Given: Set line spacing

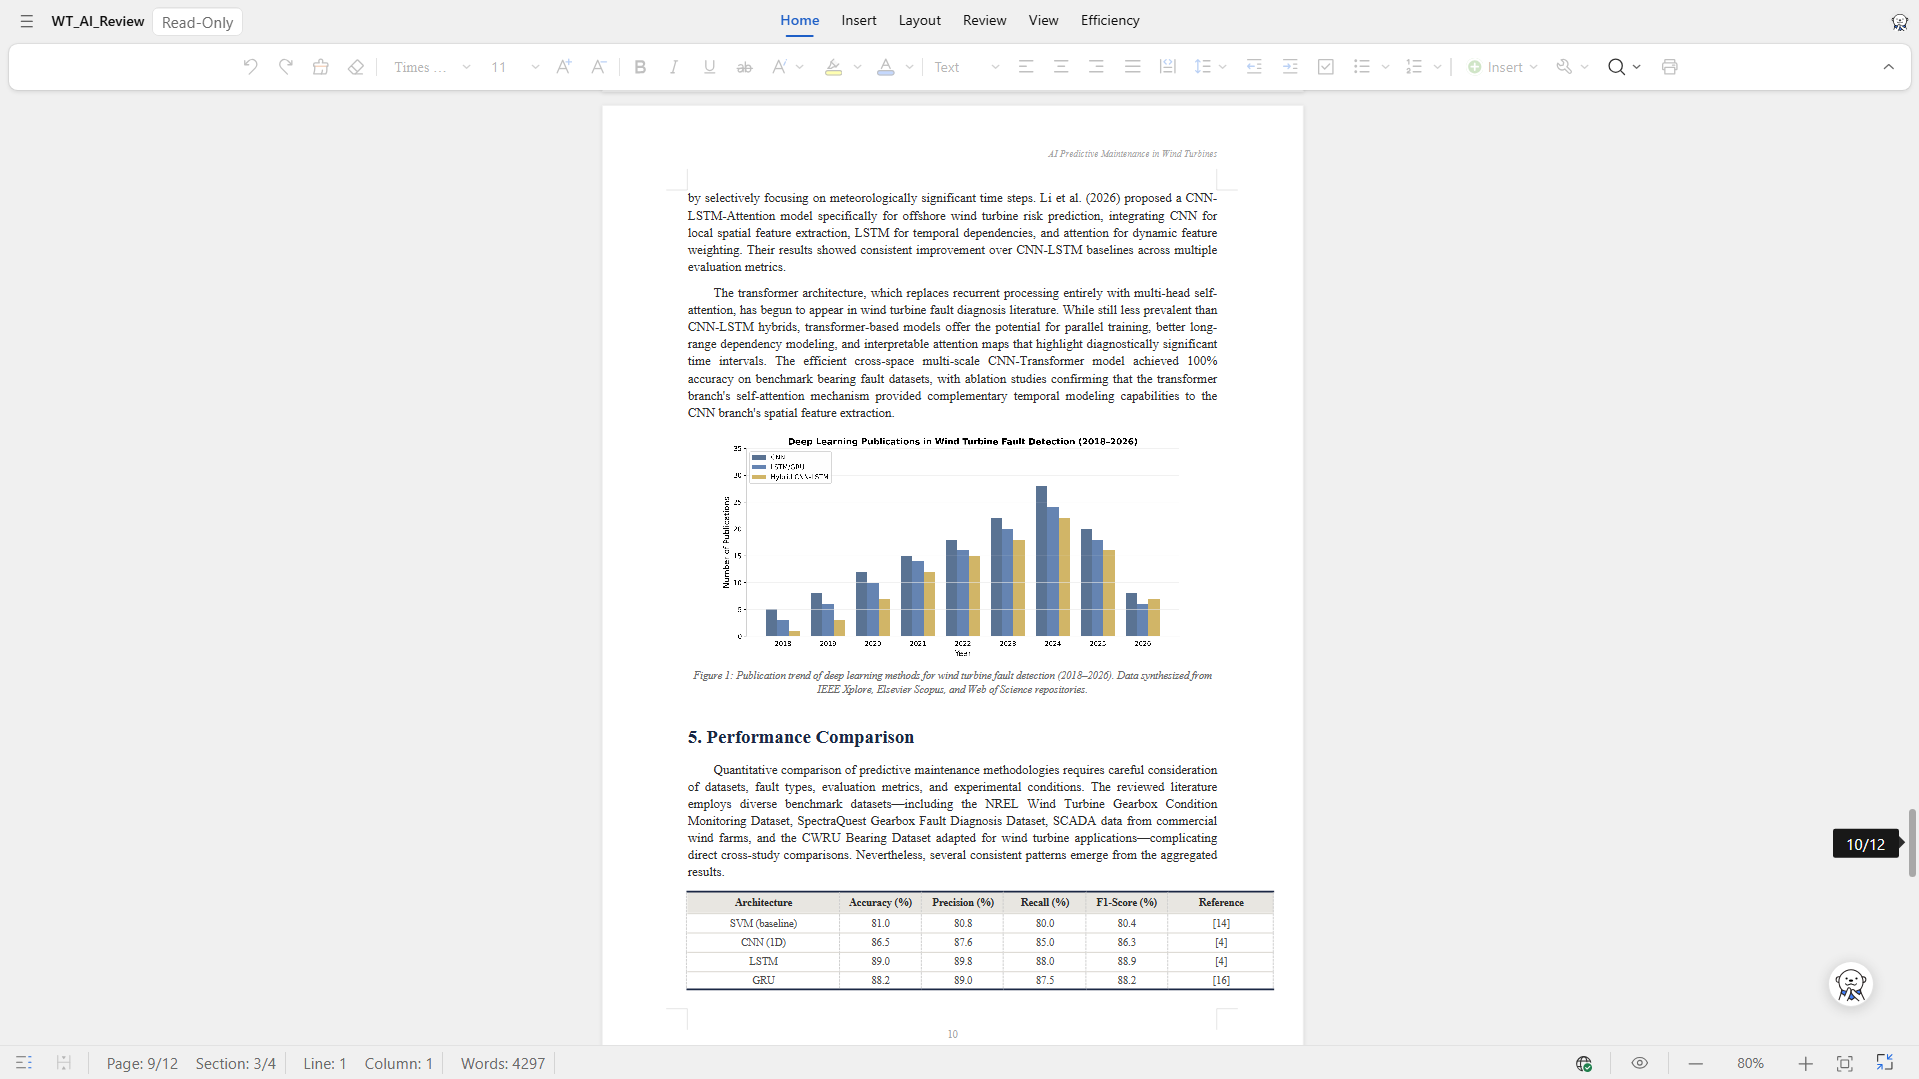Looking at the screenshot, I should tap(1202, 67).
